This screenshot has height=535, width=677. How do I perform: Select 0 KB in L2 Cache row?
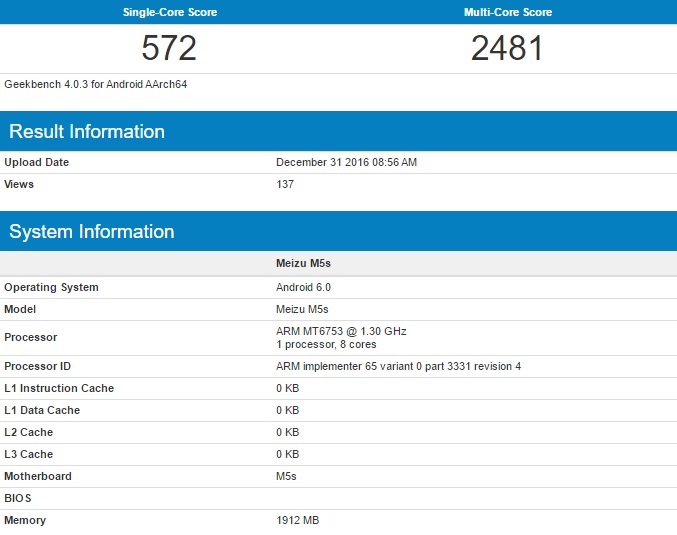288,433
